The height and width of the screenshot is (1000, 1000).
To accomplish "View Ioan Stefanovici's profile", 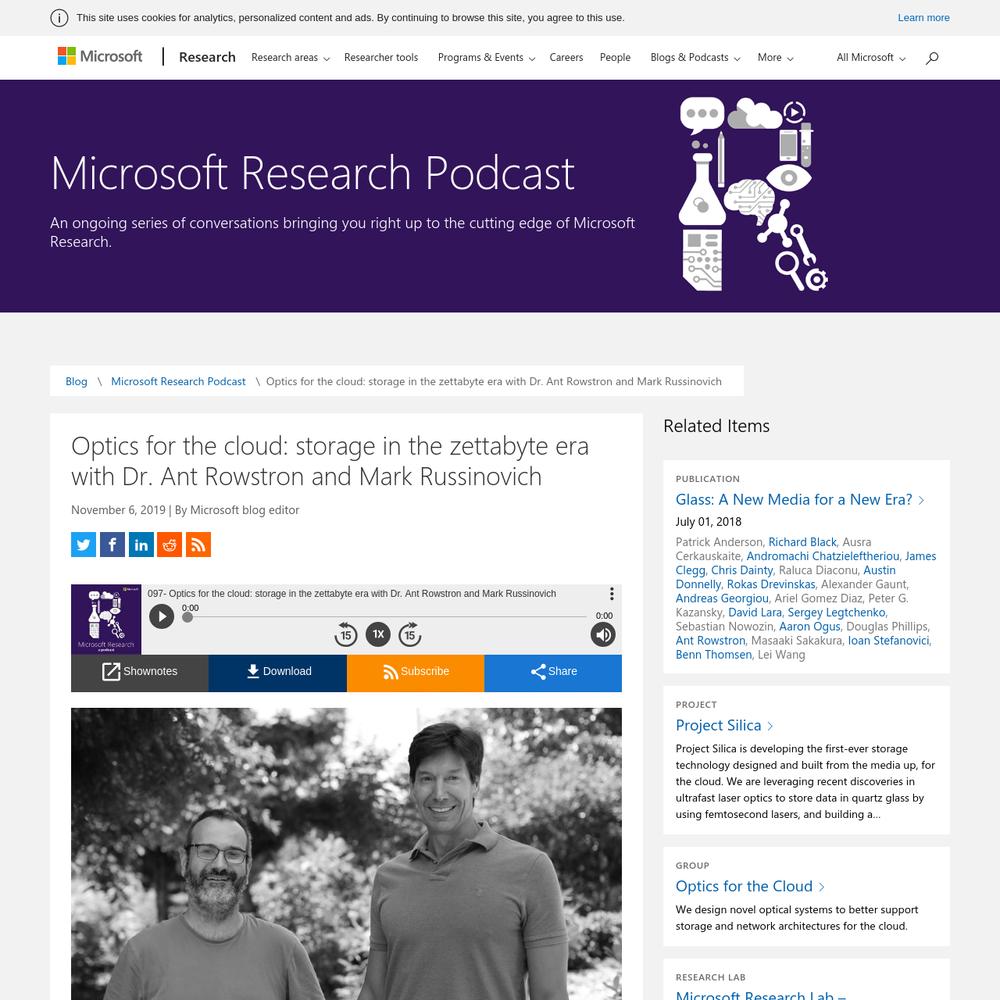I will (888, 640).
